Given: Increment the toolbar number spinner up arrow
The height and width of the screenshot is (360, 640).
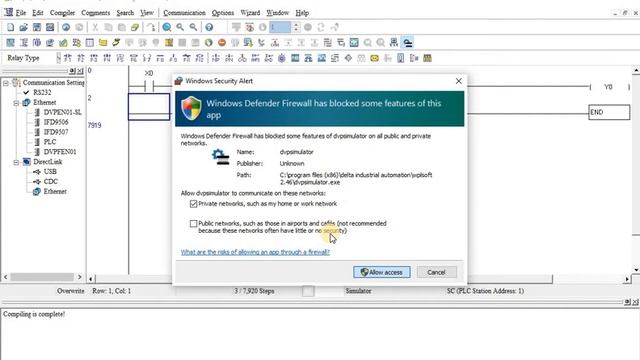Looking at the screenshot, I should [296, 25].
